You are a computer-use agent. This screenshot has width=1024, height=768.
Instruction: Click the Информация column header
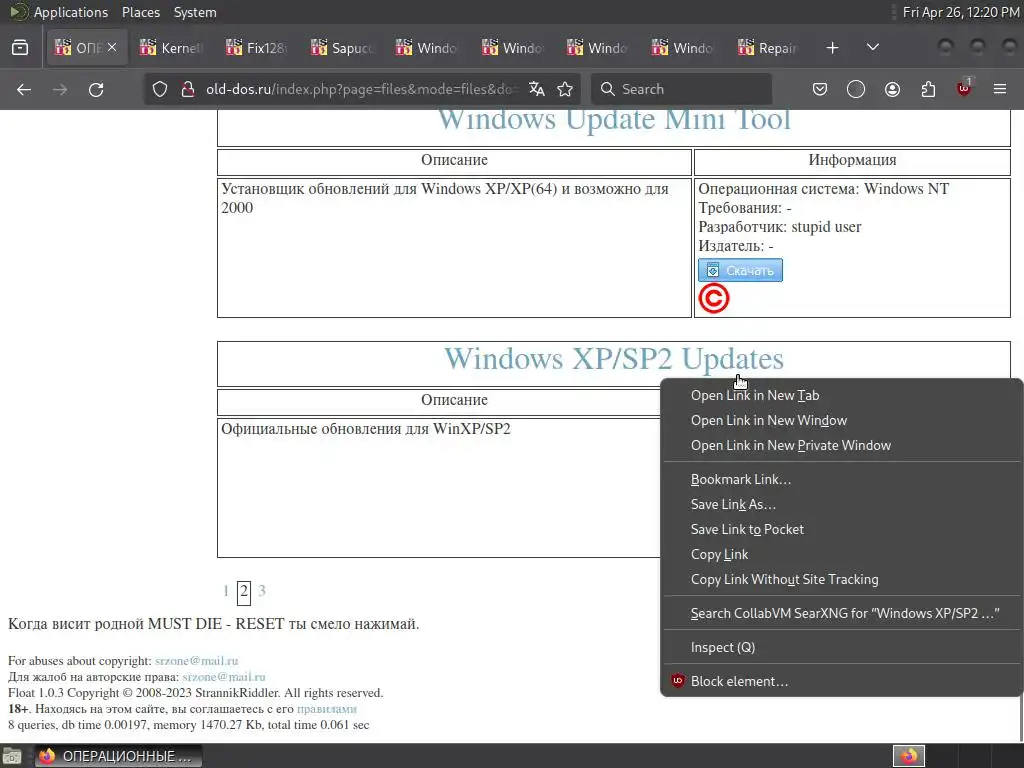(852, 160)
